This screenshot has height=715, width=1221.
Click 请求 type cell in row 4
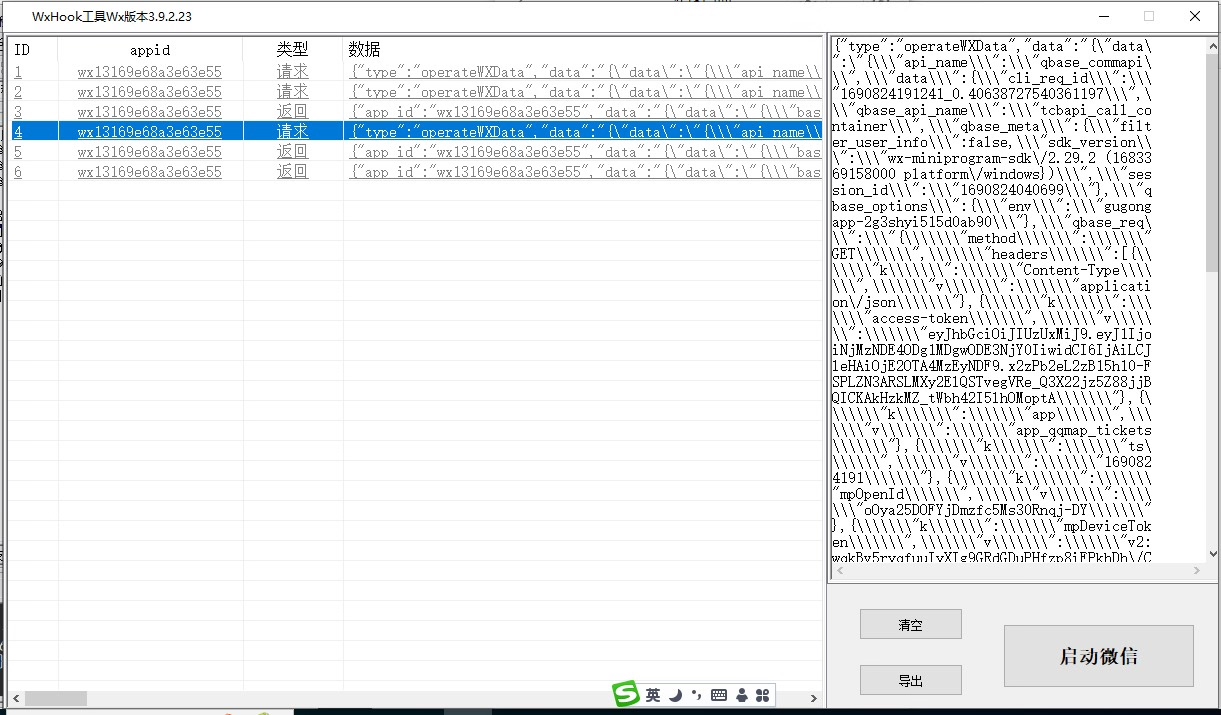(x=293, y=131)
